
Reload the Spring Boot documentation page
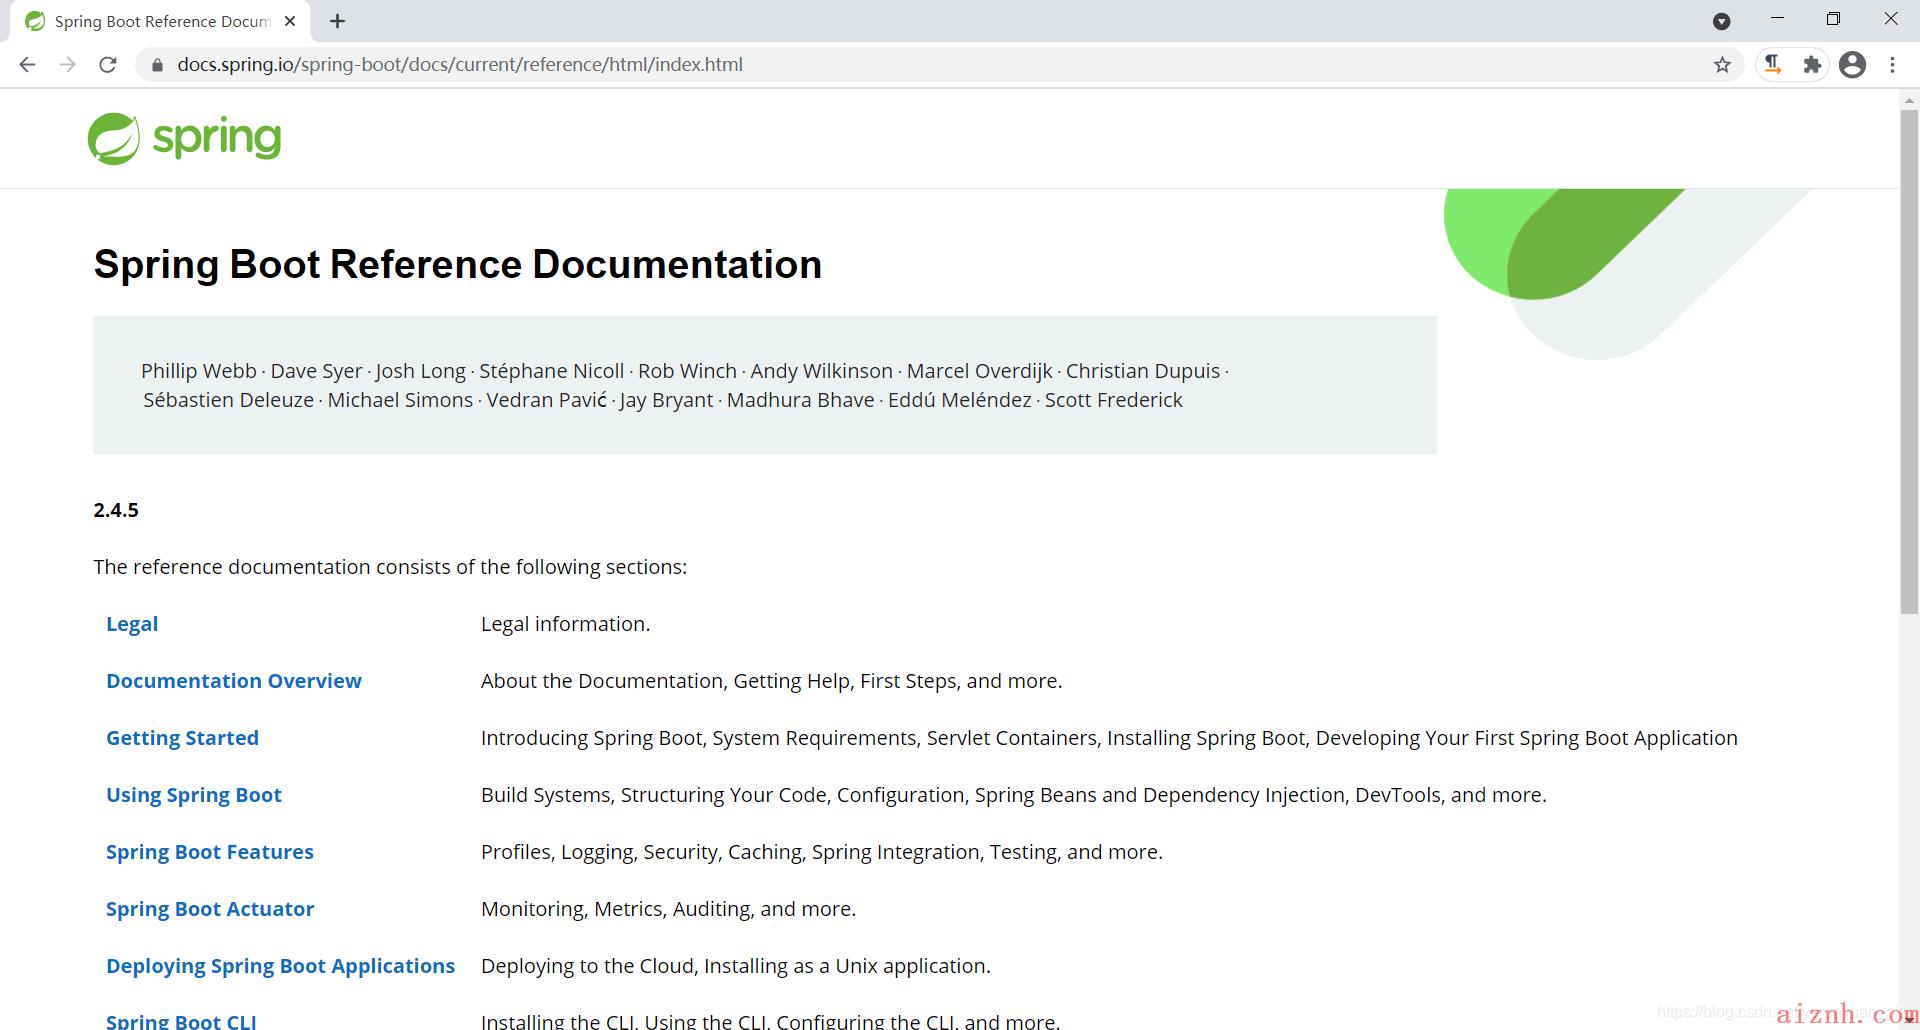click(x=108, y=65)
